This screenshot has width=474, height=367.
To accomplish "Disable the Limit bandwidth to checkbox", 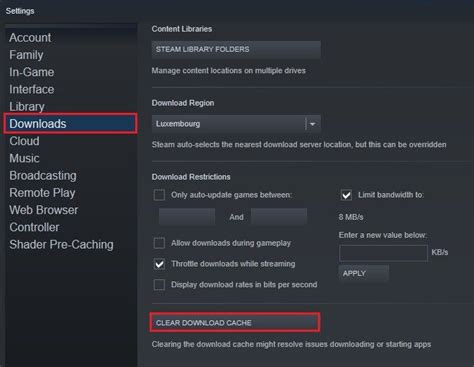I will (346, 195).
